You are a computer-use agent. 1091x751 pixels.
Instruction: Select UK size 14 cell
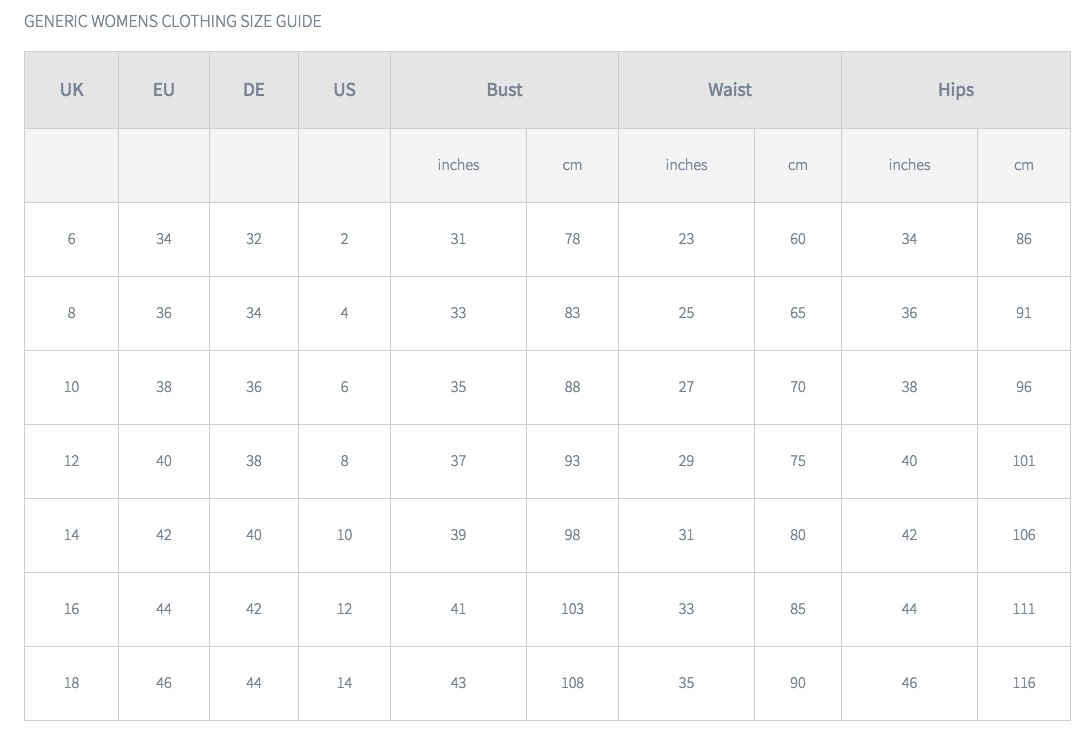(72, 535)
